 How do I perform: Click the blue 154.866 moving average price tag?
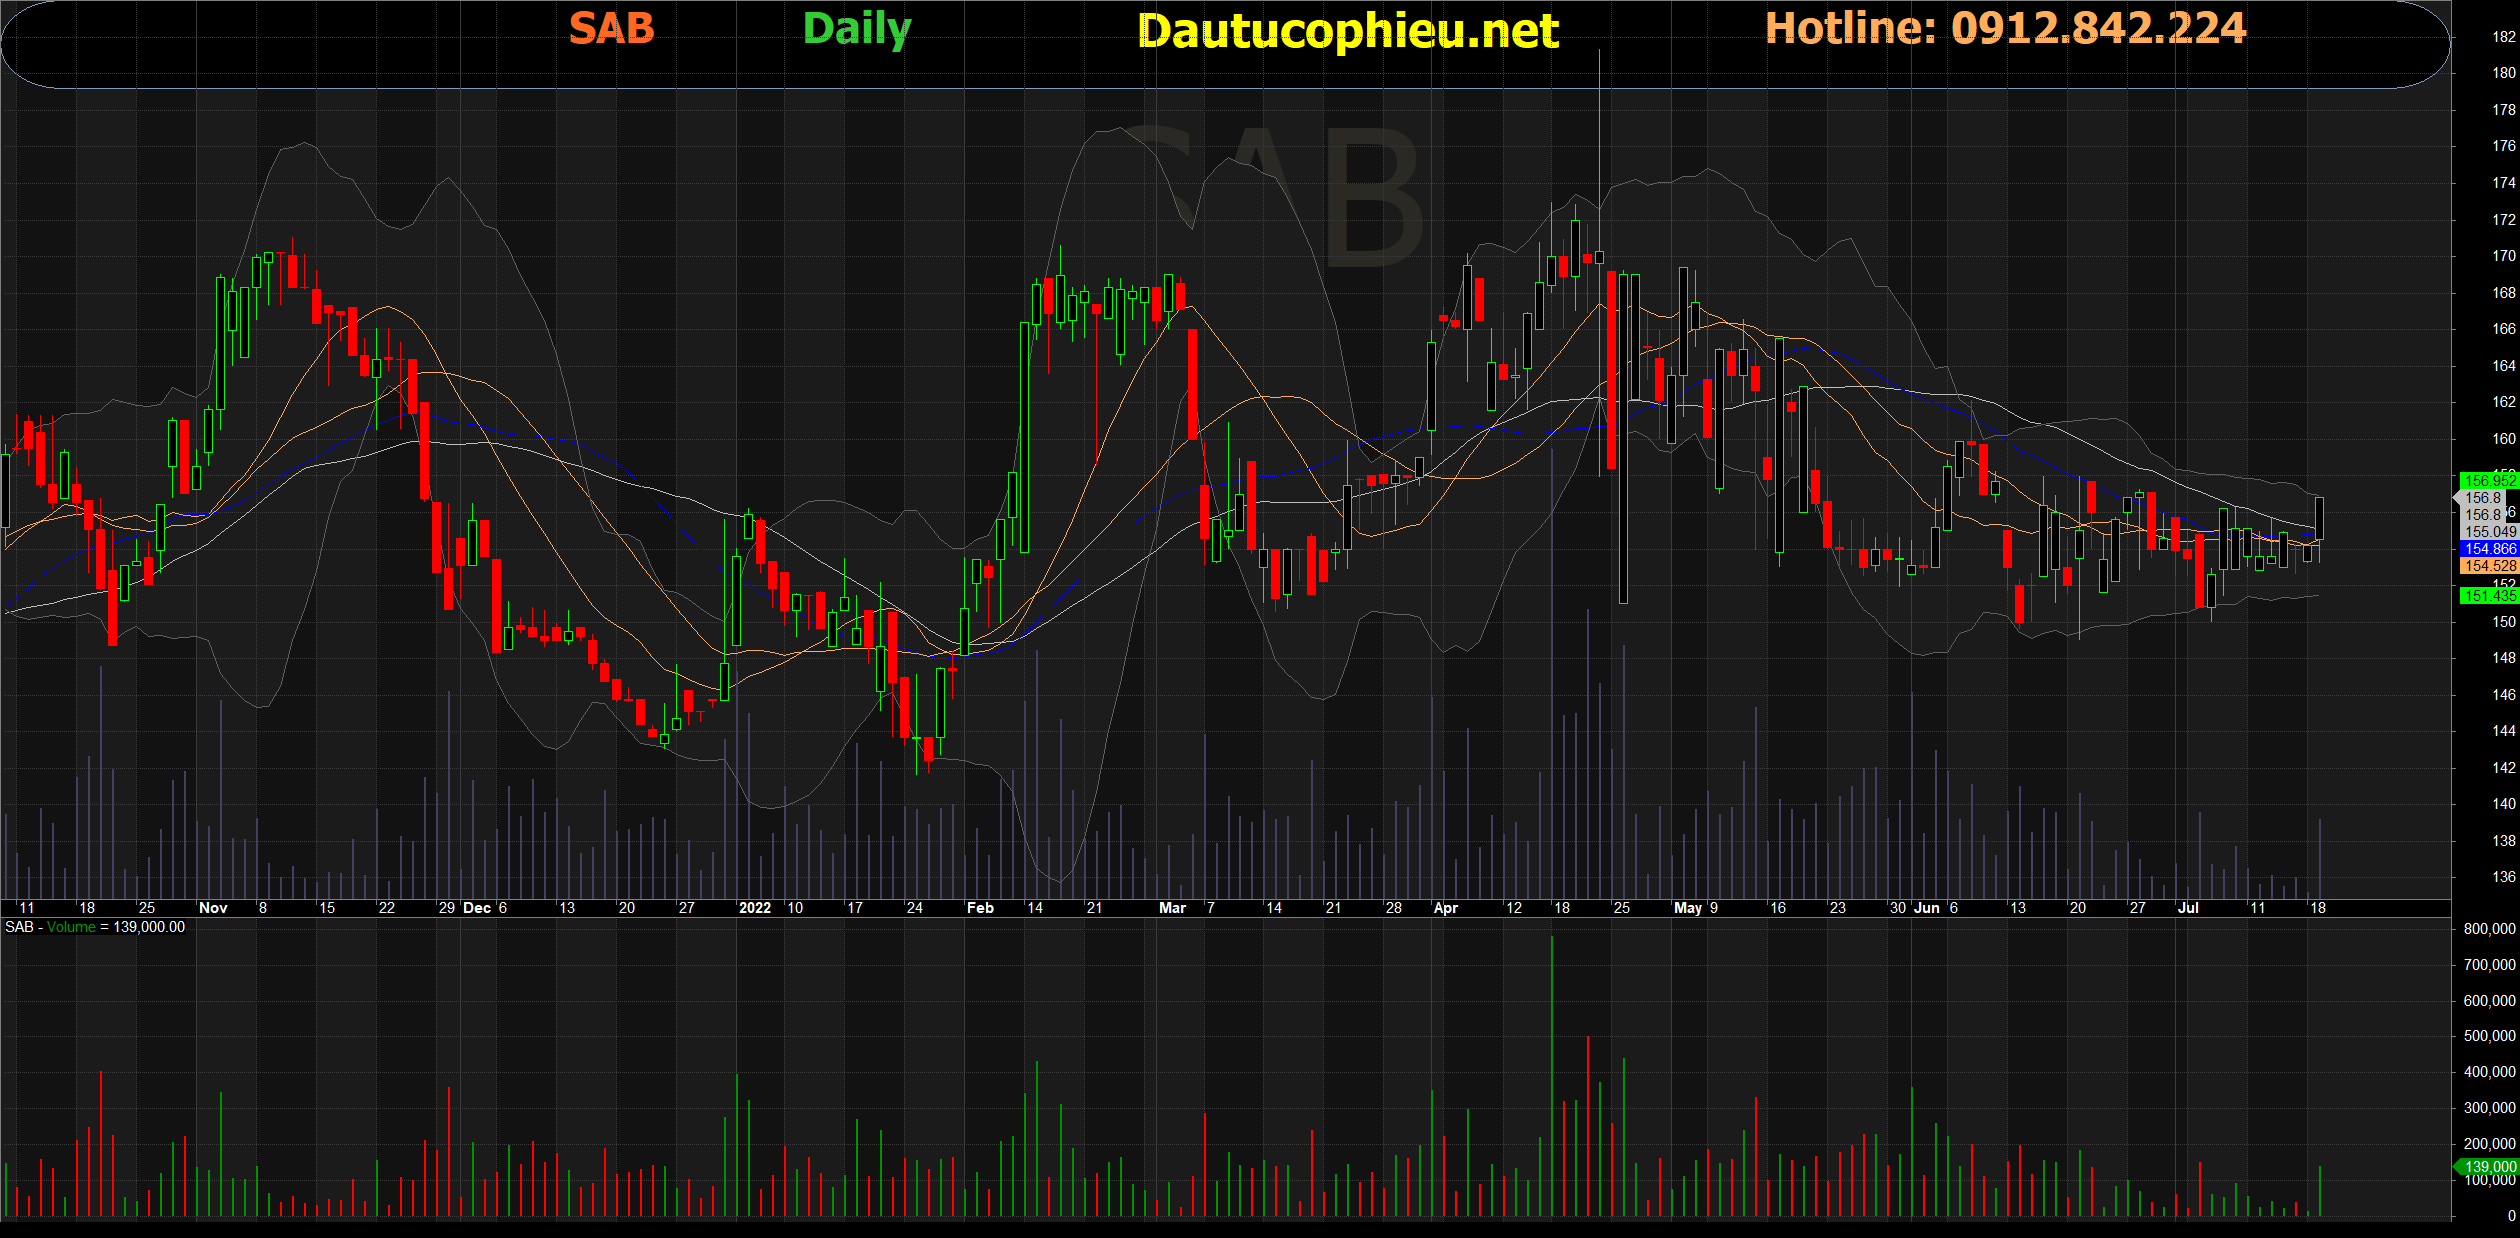(2488, 549)
